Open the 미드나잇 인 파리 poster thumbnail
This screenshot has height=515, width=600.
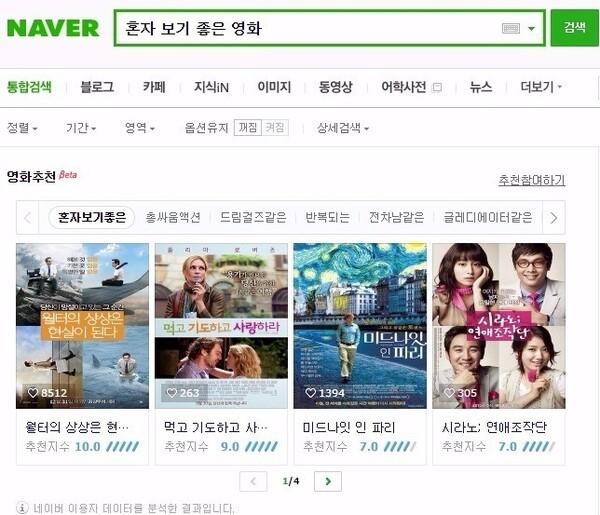[x=360, y=326]
